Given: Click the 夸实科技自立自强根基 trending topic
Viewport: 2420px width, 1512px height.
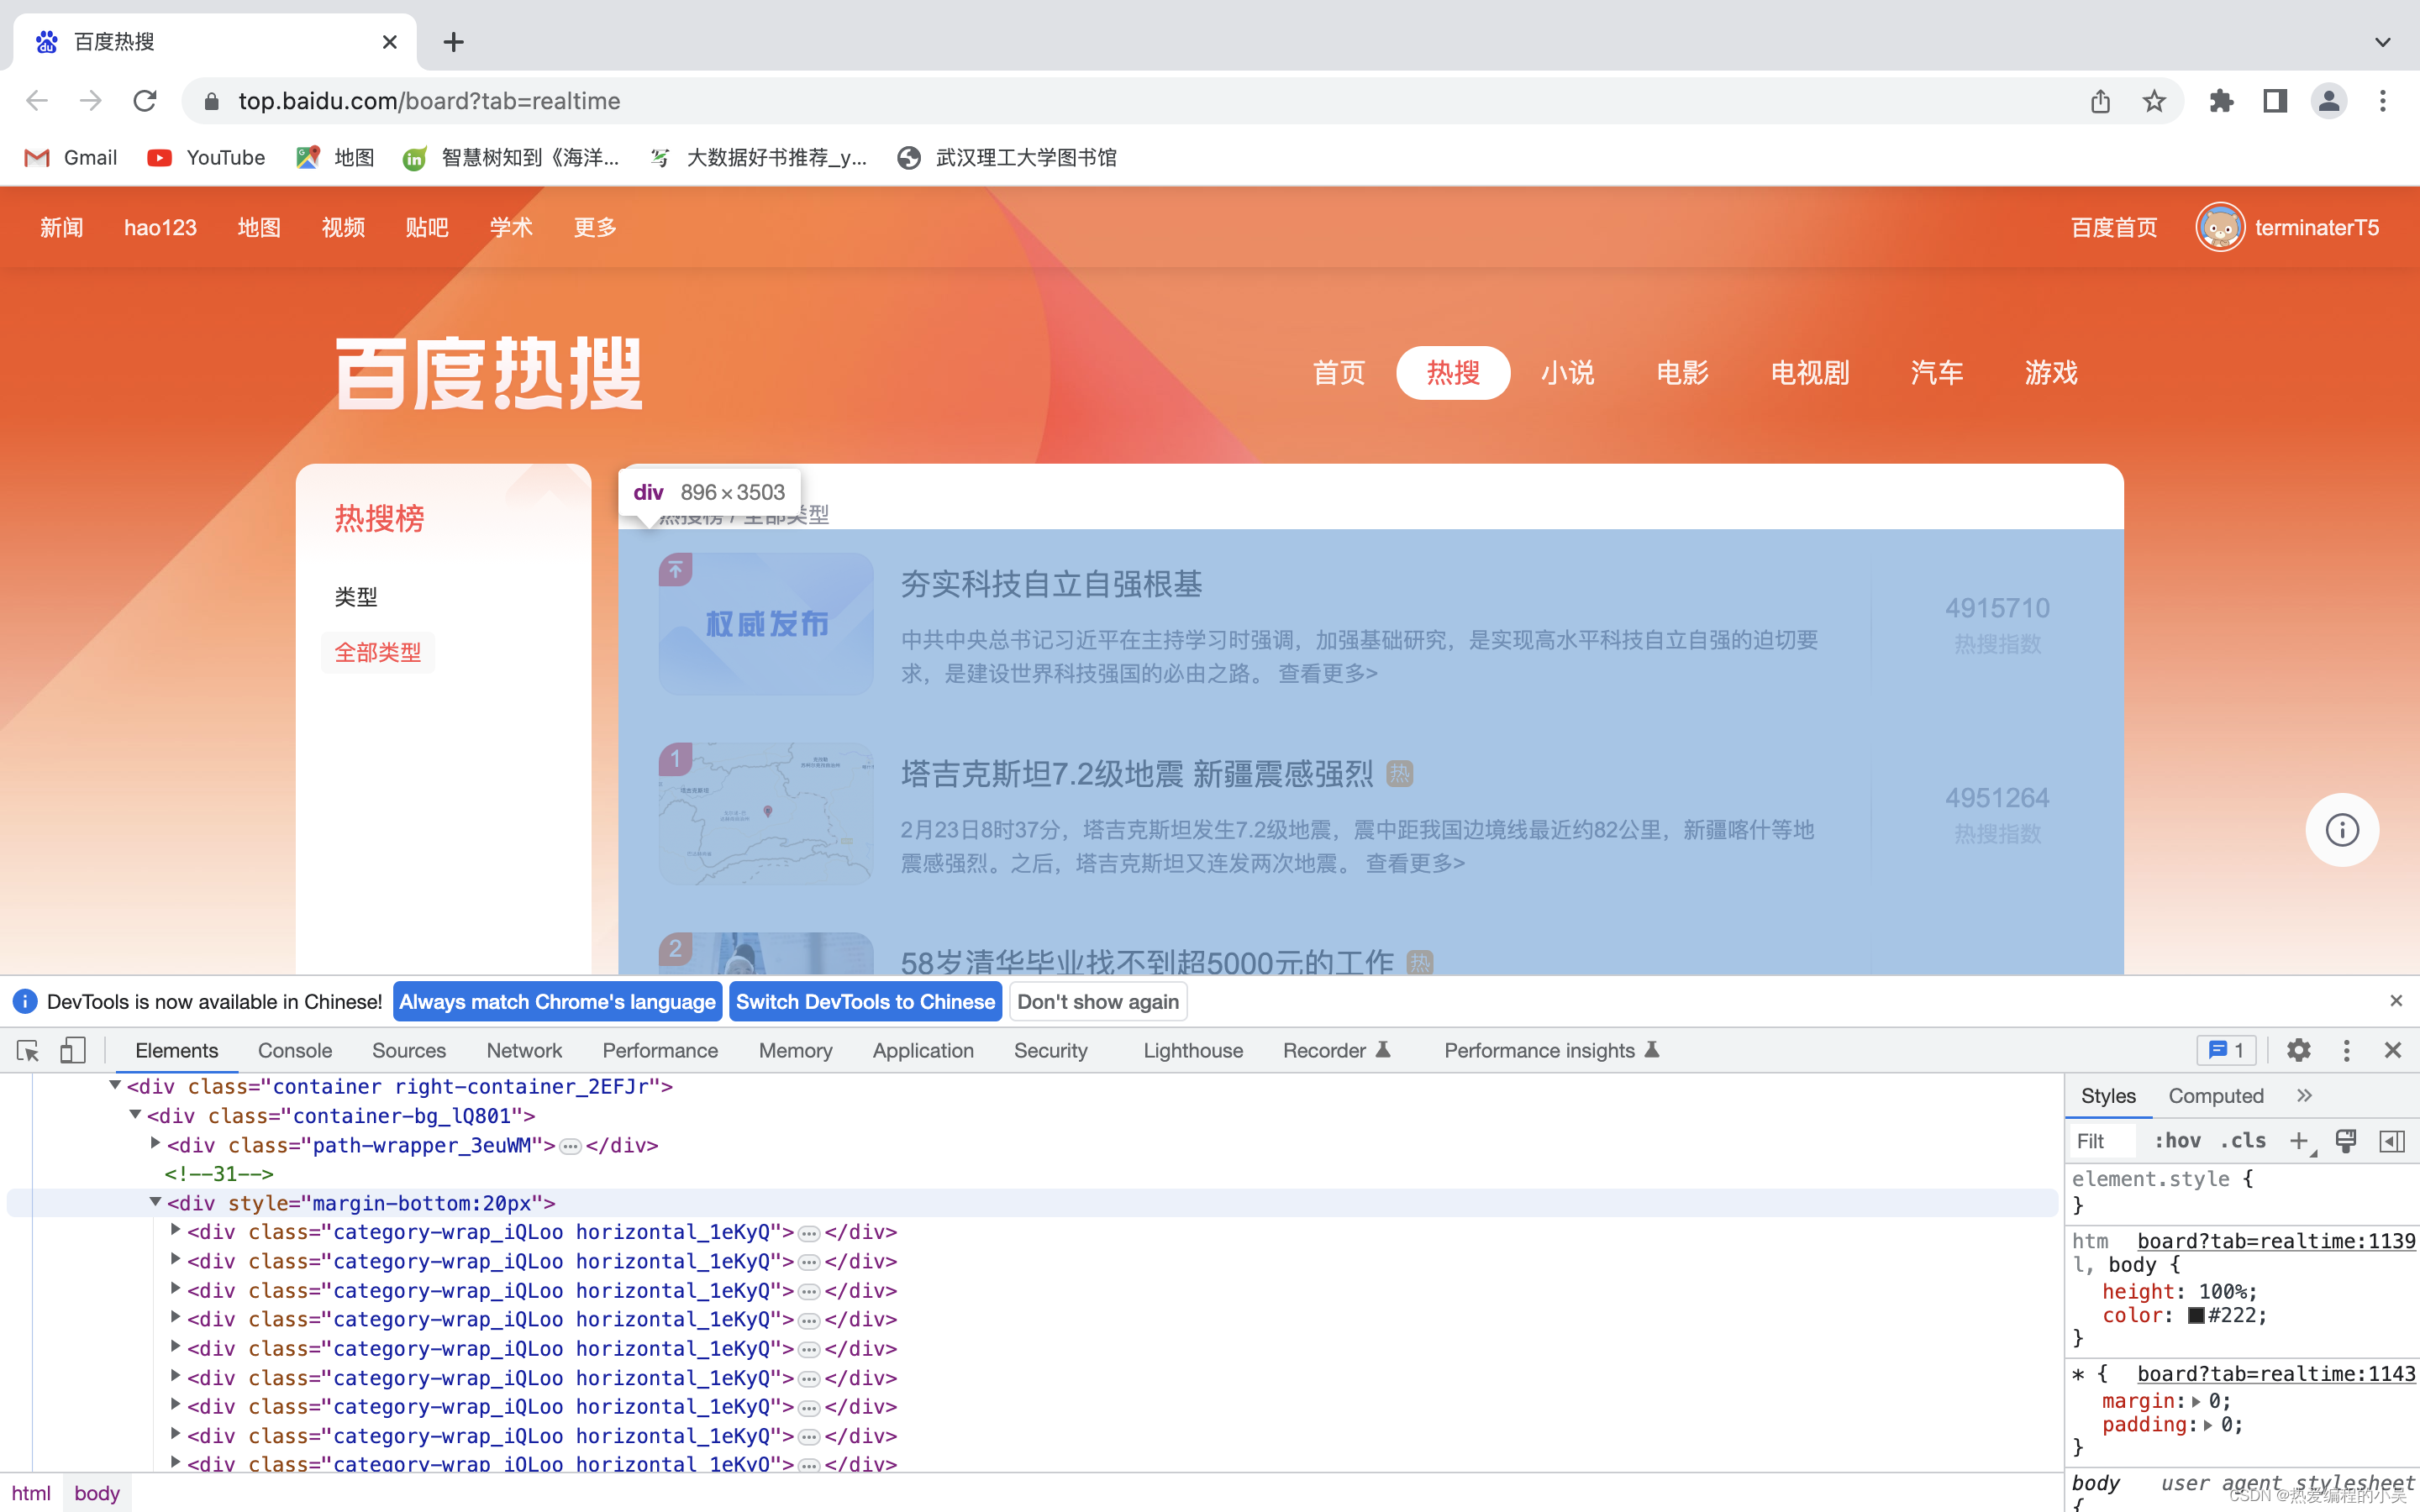Looking at the screenshot, I should [x=1045, y=584].
